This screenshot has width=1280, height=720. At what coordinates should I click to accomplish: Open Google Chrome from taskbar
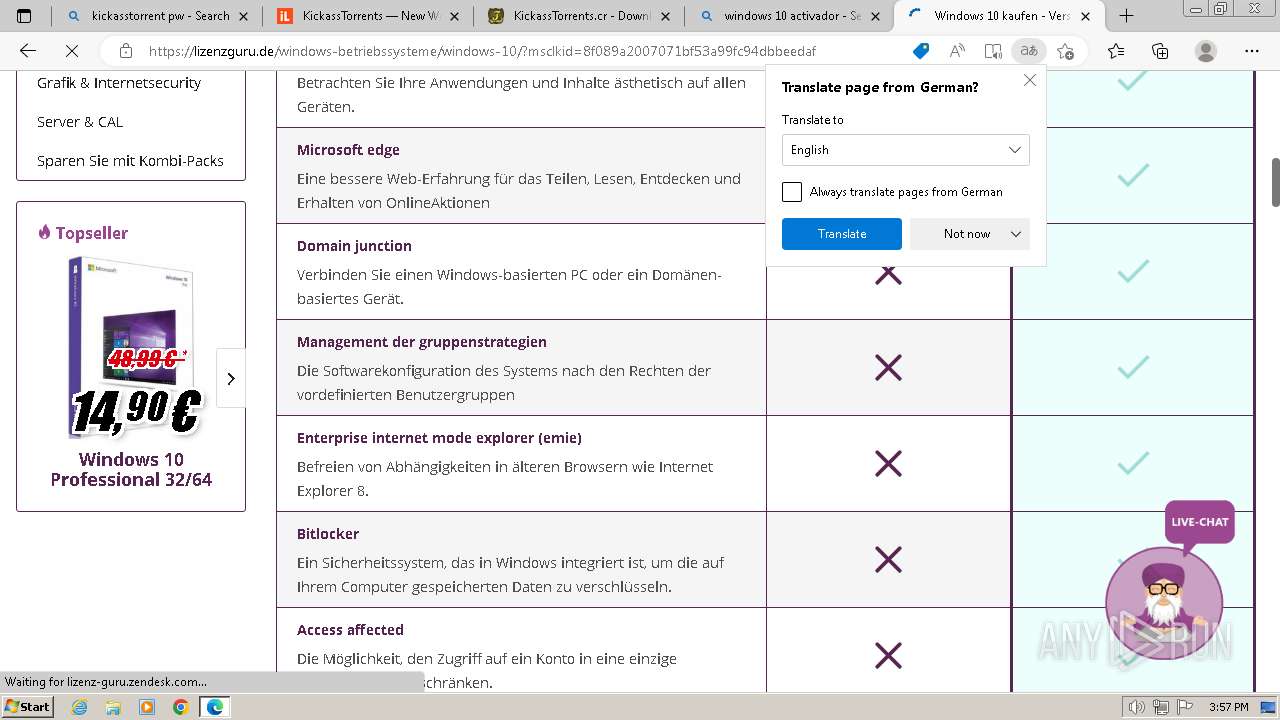(x=180, y=707)
